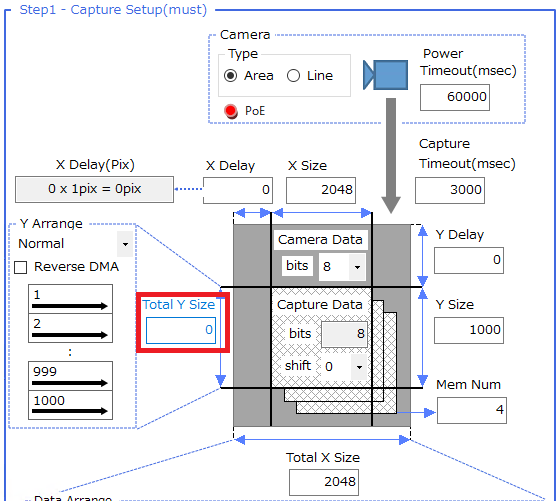
Task: Enable the Reverse DMA checkbox
Action: 20,267
